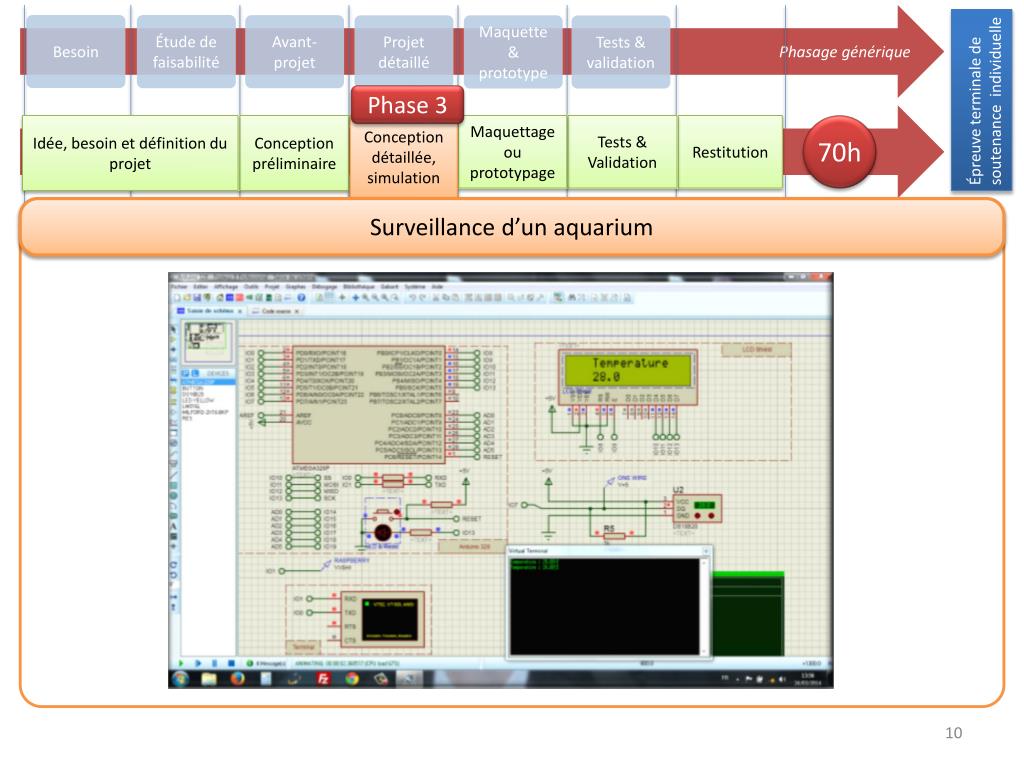Click the Conception détaillée, simulation box
Viewport: 1024px width, 768px height.
(404, 159)
